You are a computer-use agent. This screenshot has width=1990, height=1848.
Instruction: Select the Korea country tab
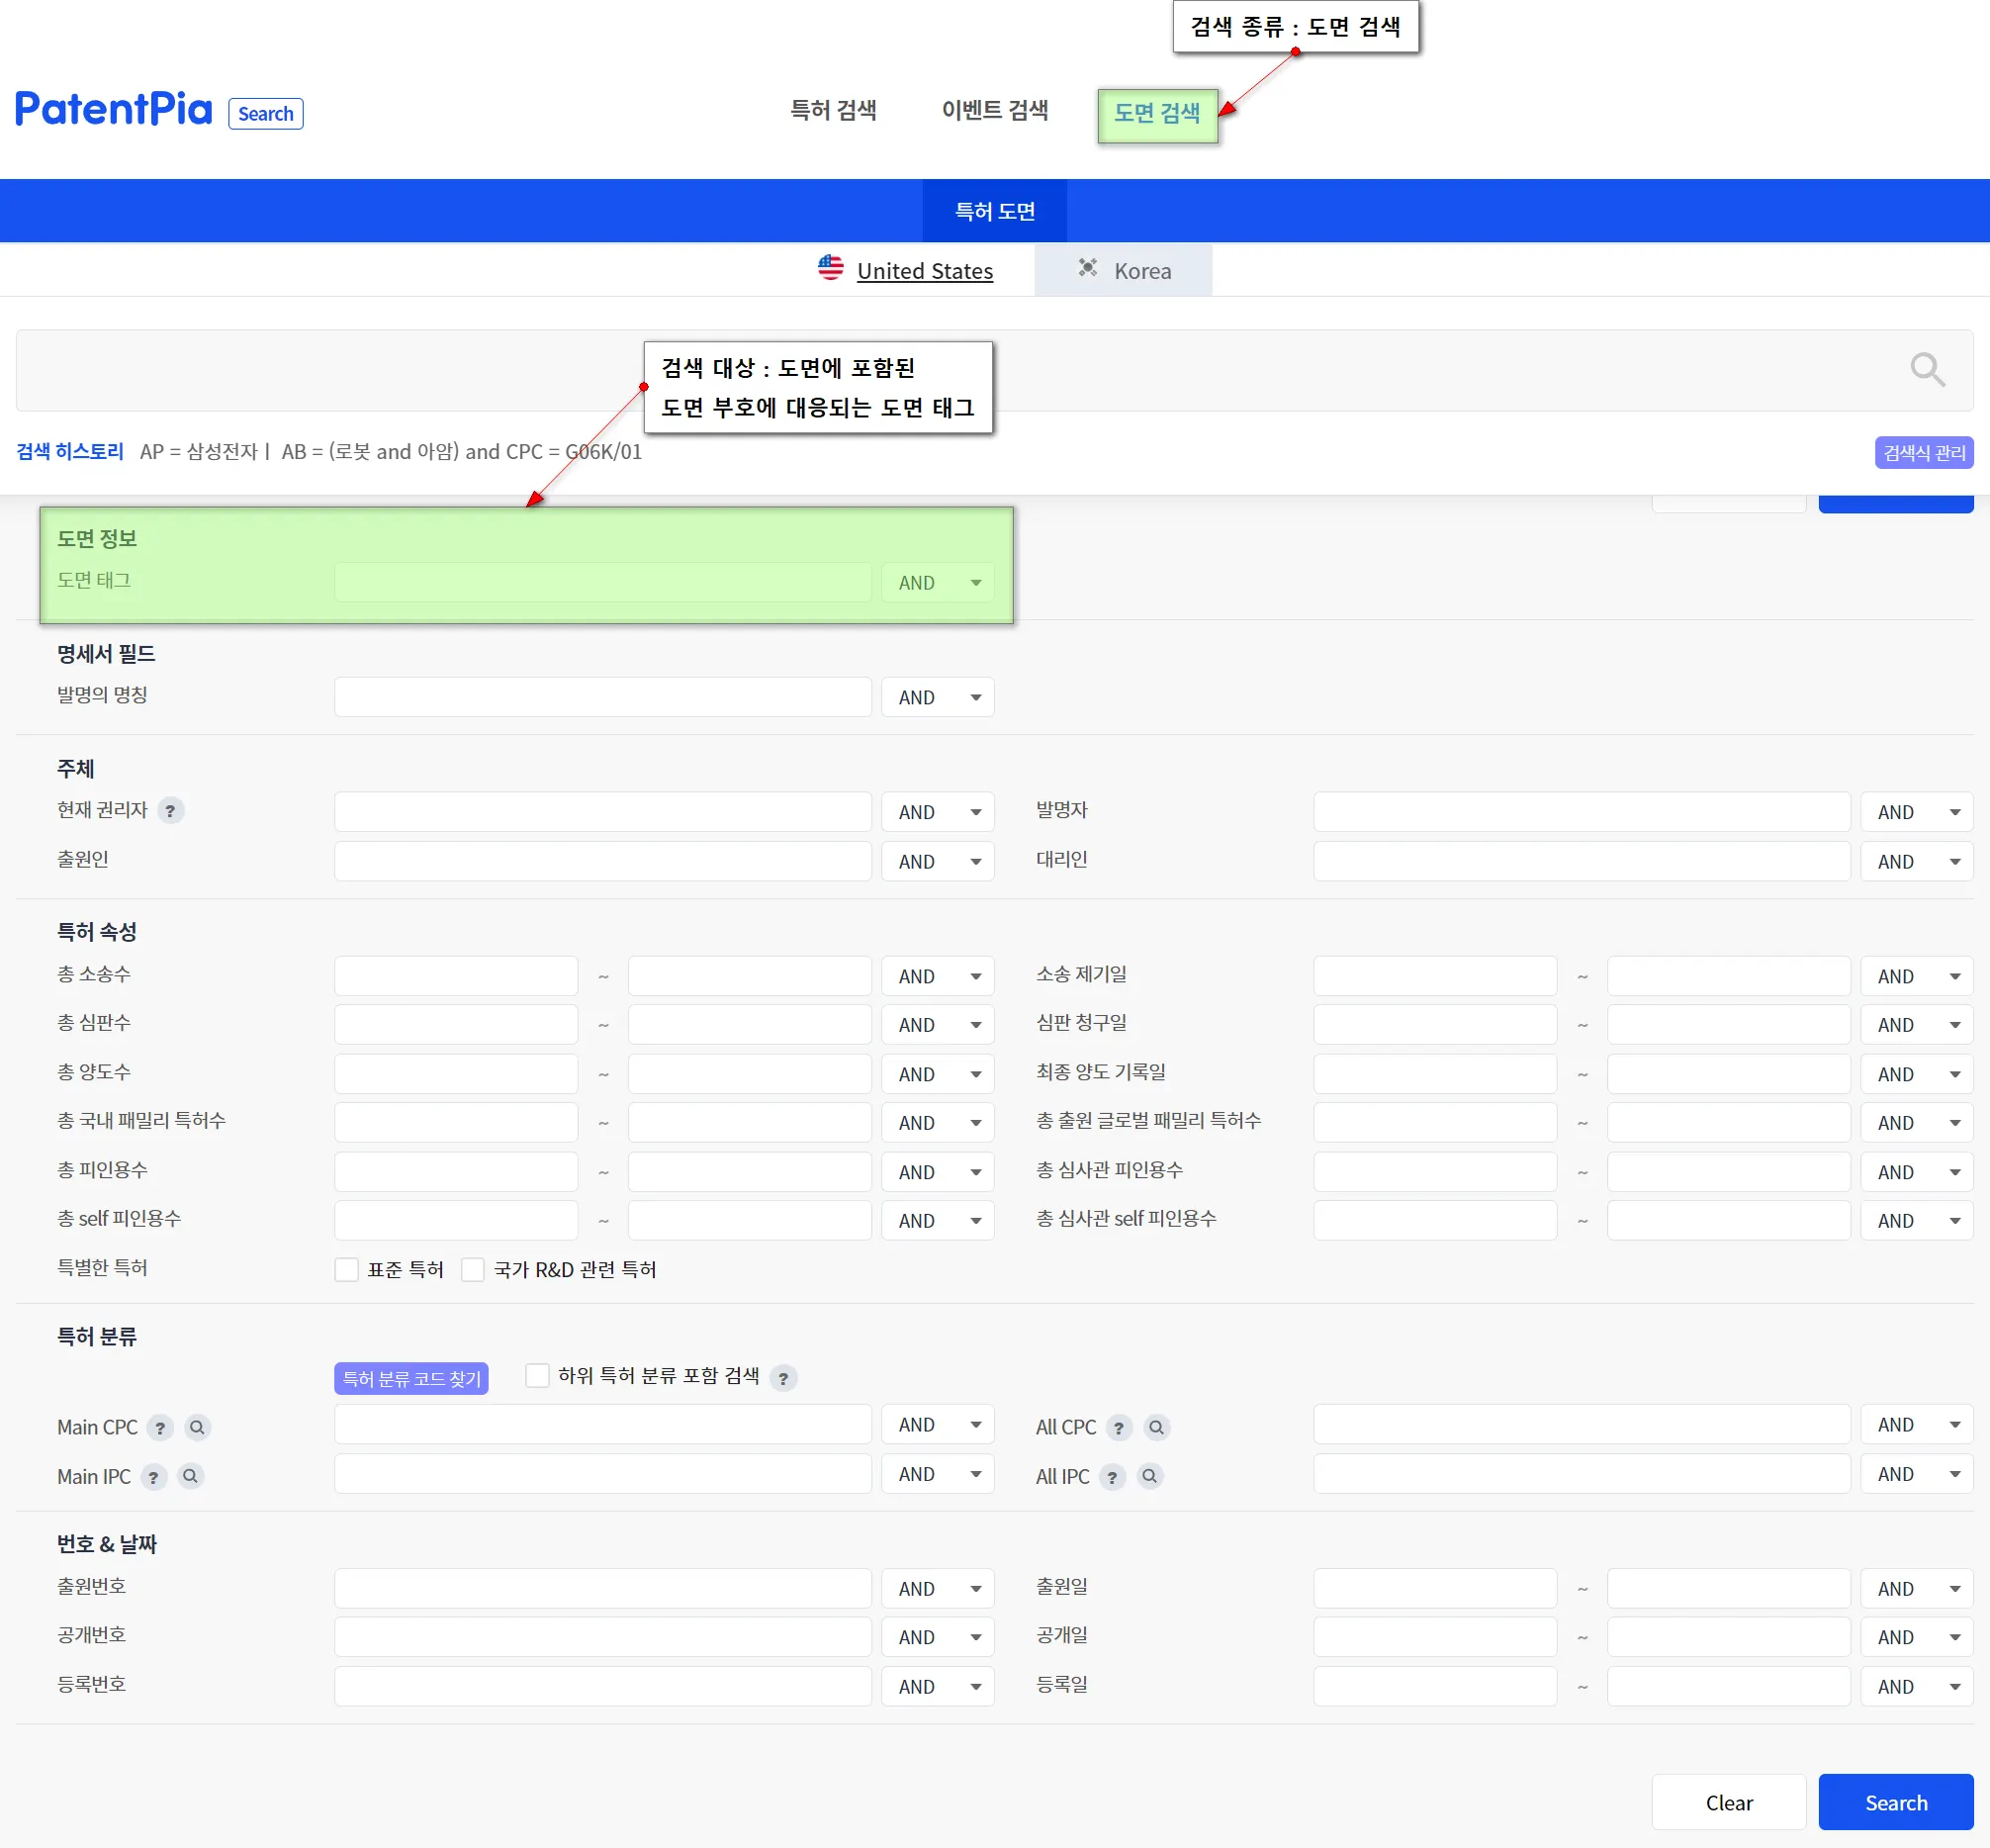tap(1123, 271)
